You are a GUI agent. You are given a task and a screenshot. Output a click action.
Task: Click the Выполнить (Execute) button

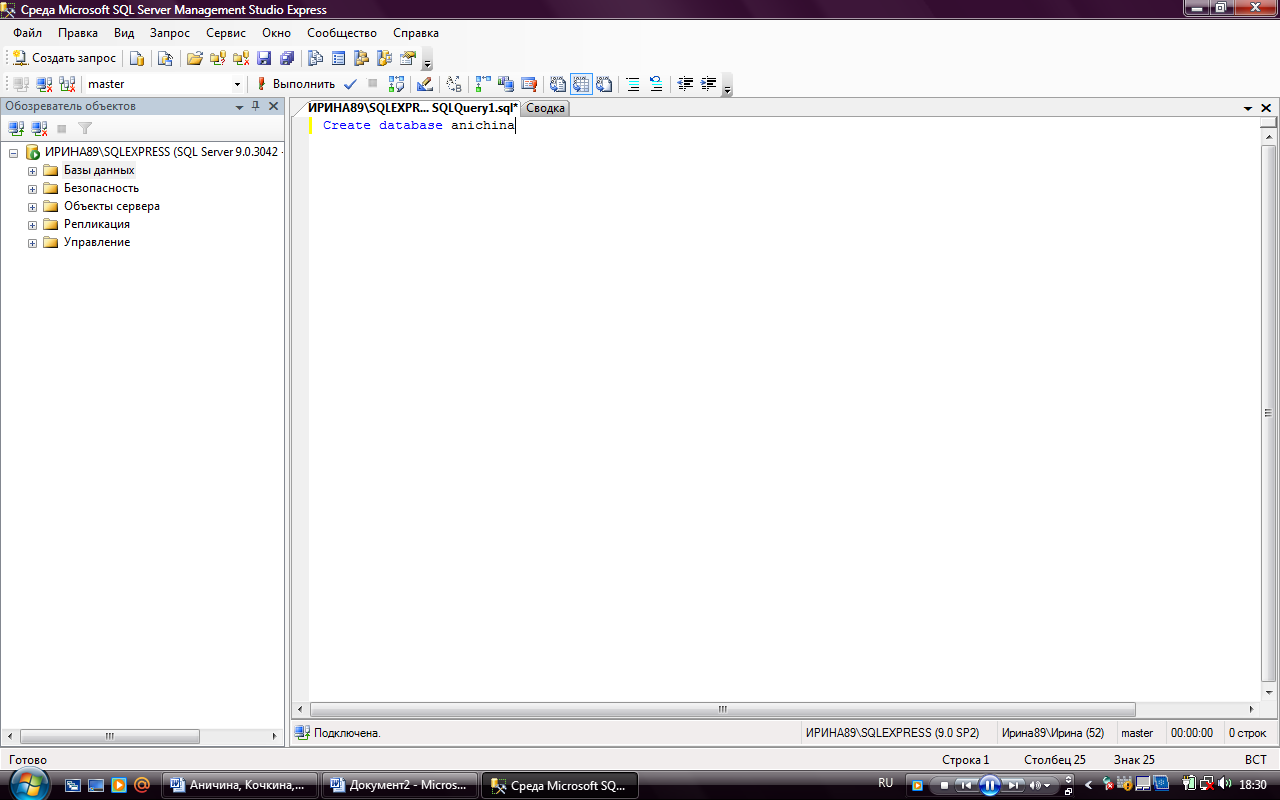pos(295,84)
